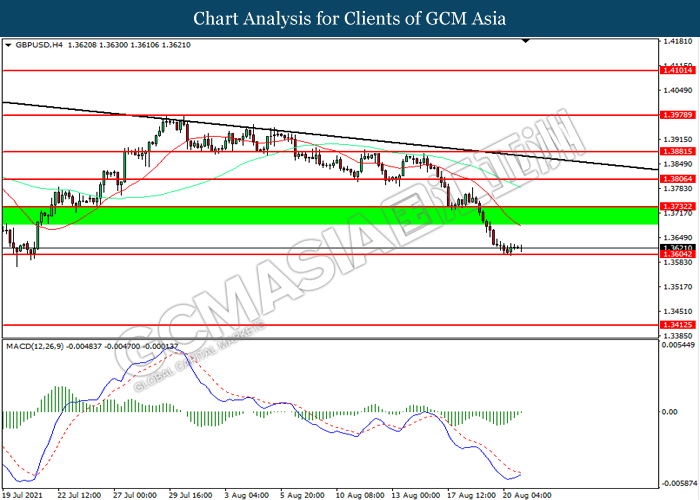700x500 pixels.
Task: Click the 1.38815 red price label
Action: point(675,151)
